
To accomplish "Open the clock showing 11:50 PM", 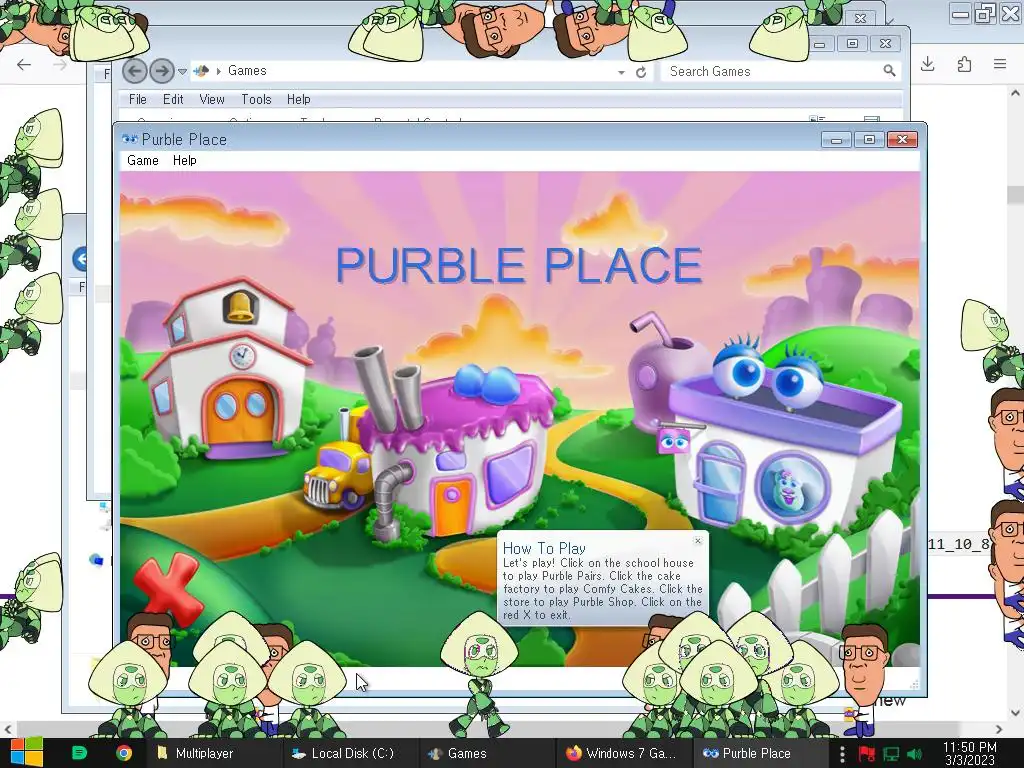I will click(970, 753).
